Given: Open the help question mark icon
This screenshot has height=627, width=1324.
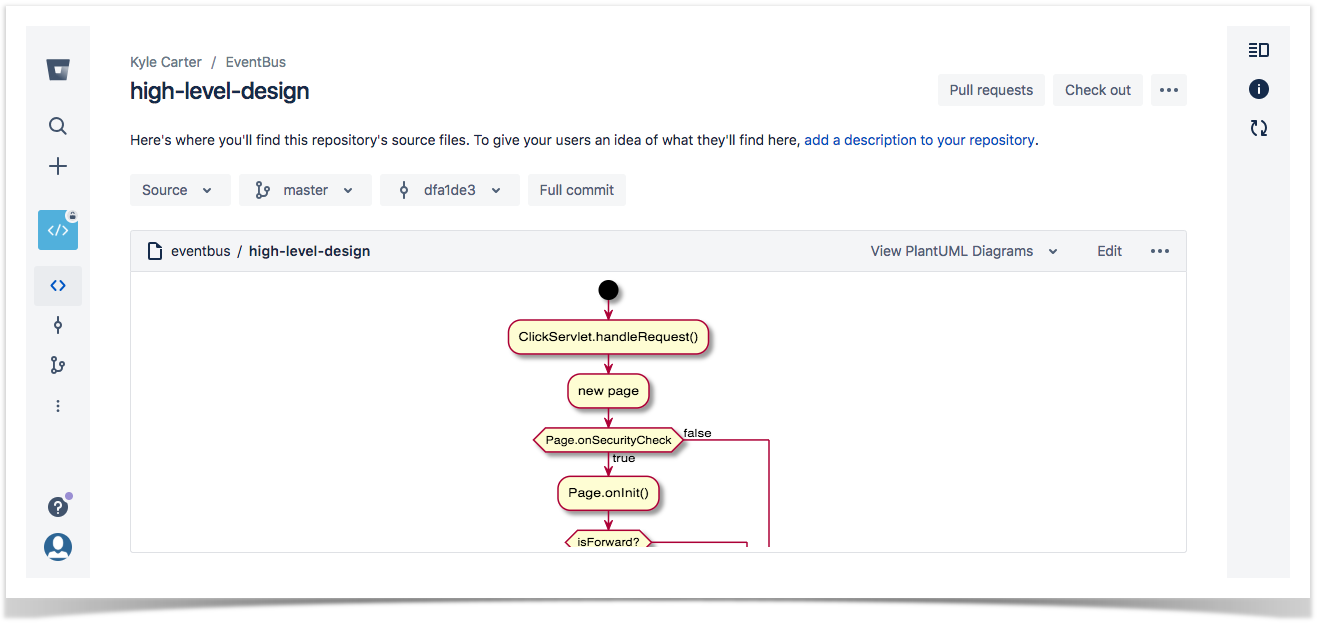Looking at the screenshot, I should pos(58,507).
